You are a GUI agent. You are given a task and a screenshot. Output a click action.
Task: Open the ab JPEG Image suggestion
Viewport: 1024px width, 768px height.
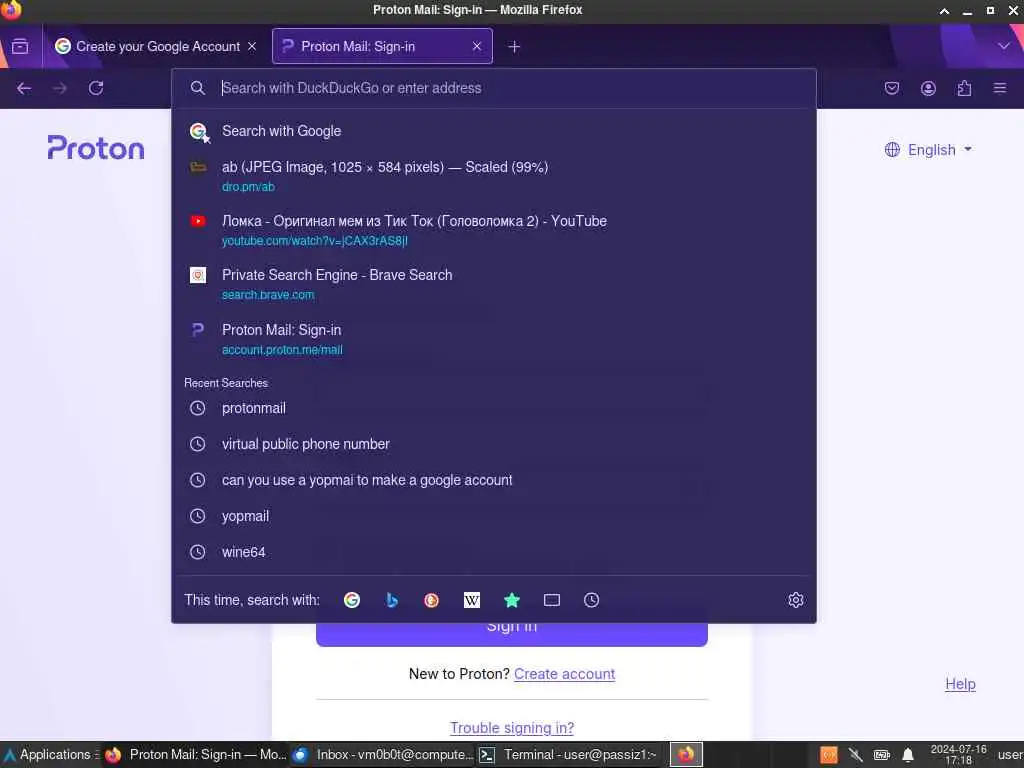tap(494, 176)
